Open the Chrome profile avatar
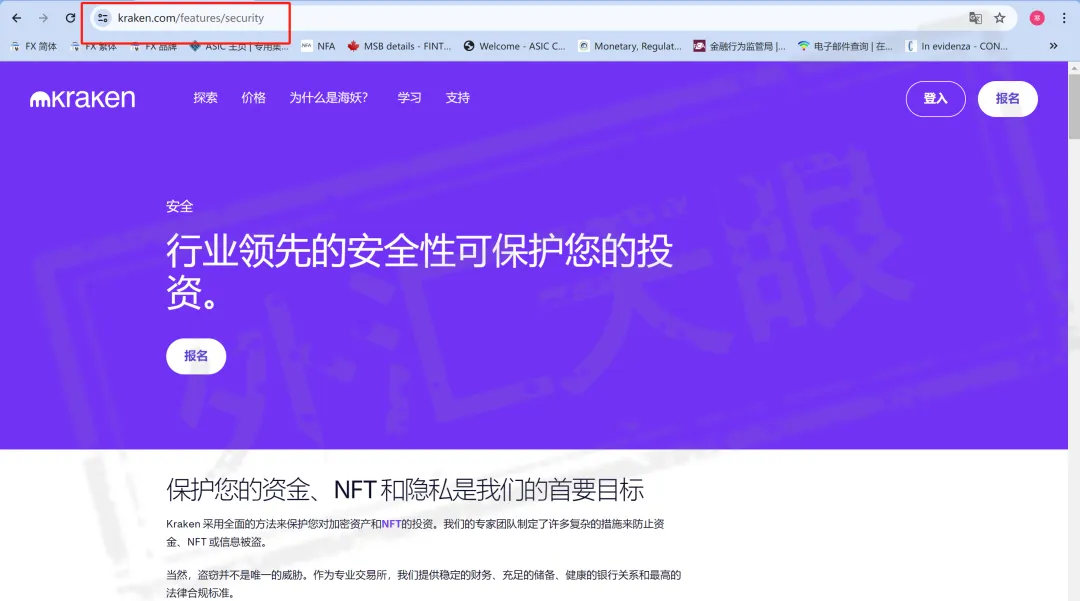The image size is (1080, 601). click(x=1037, y=18)
